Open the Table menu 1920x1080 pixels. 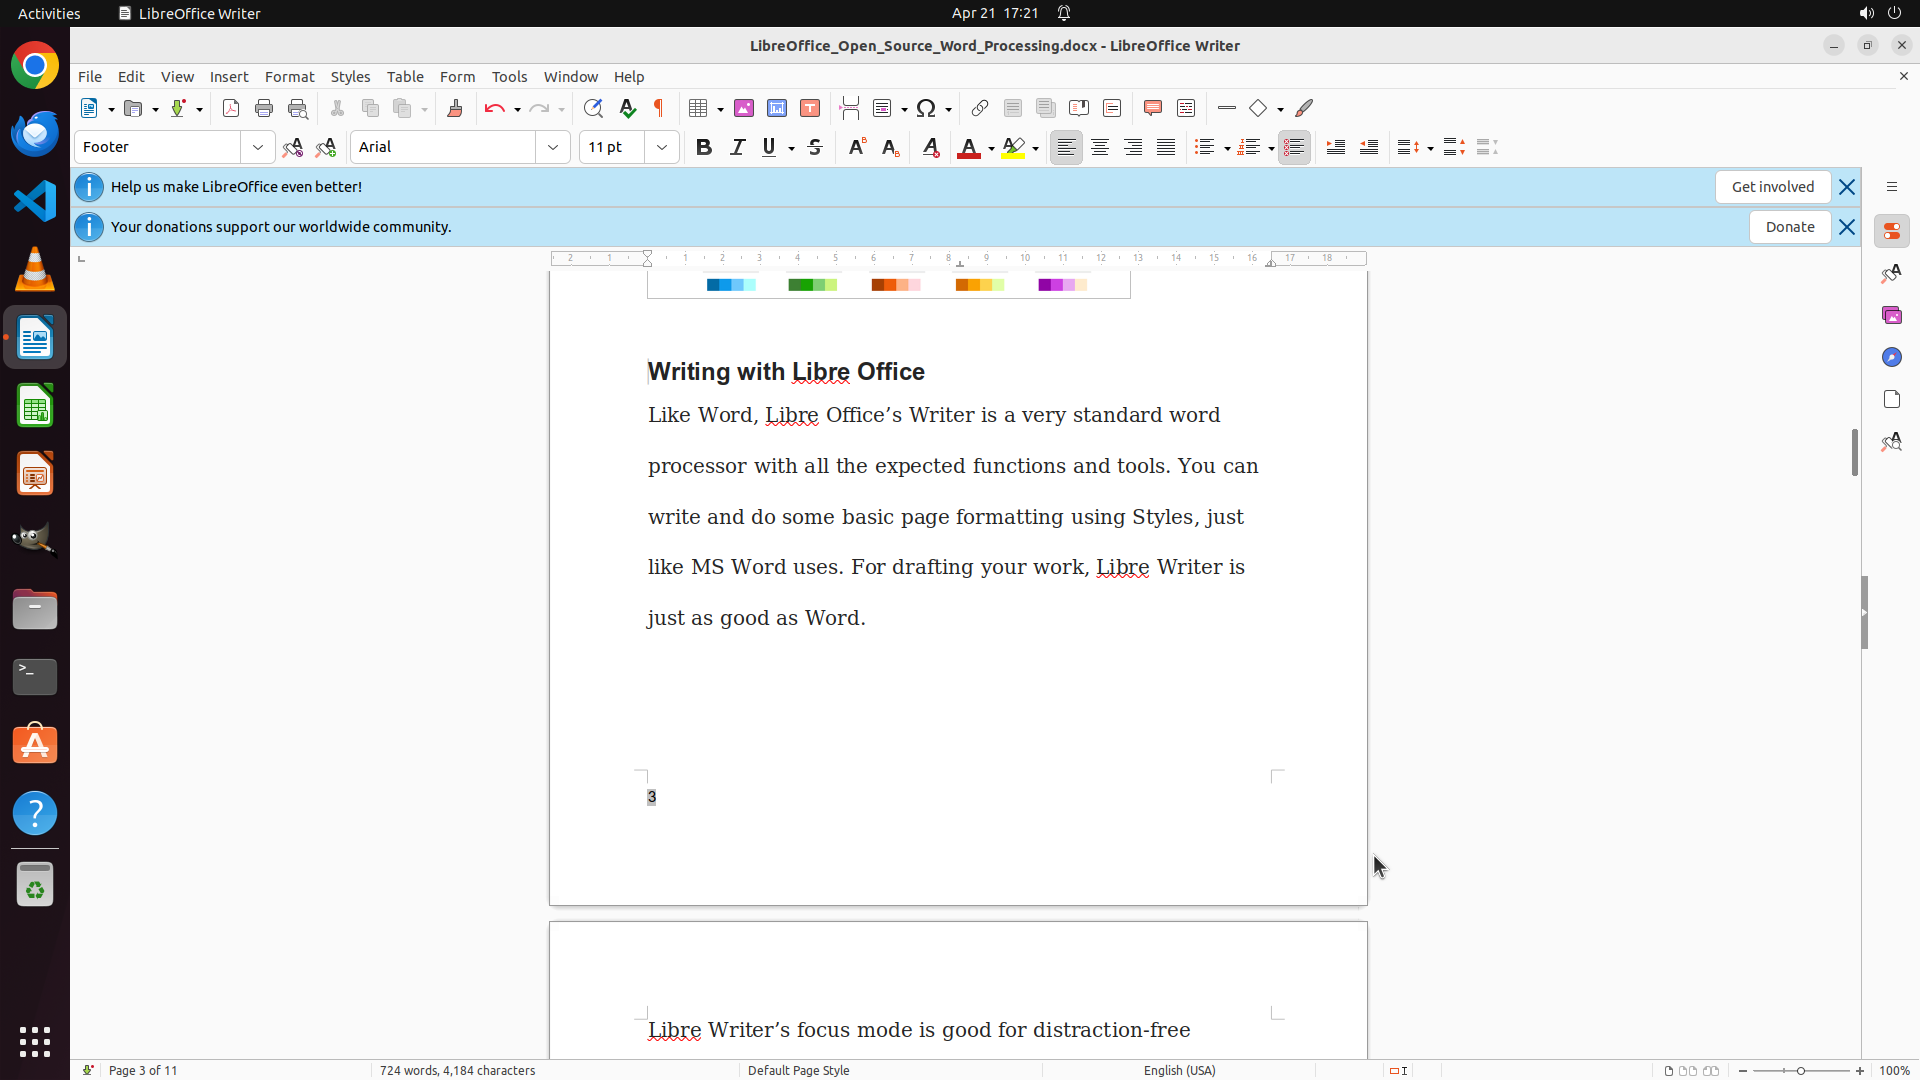(x=405, y=77)
